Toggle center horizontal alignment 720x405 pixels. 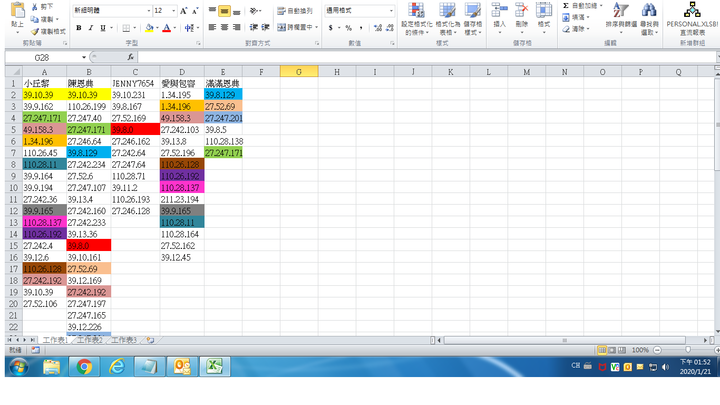point(224,28)
